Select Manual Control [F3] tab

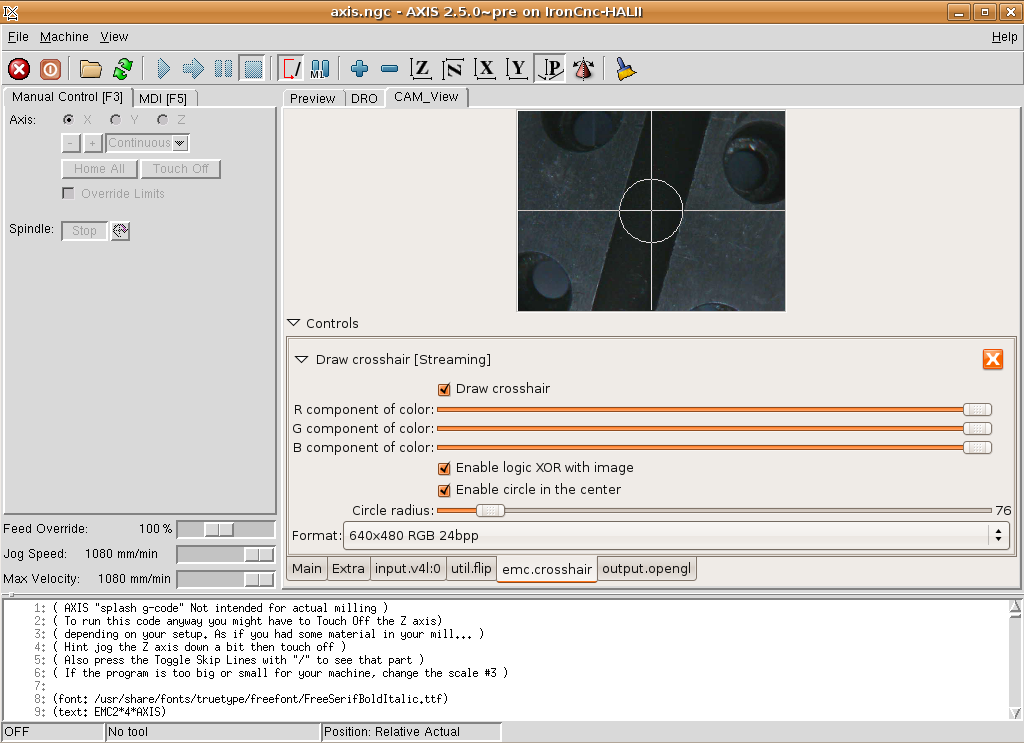(67, 97)
